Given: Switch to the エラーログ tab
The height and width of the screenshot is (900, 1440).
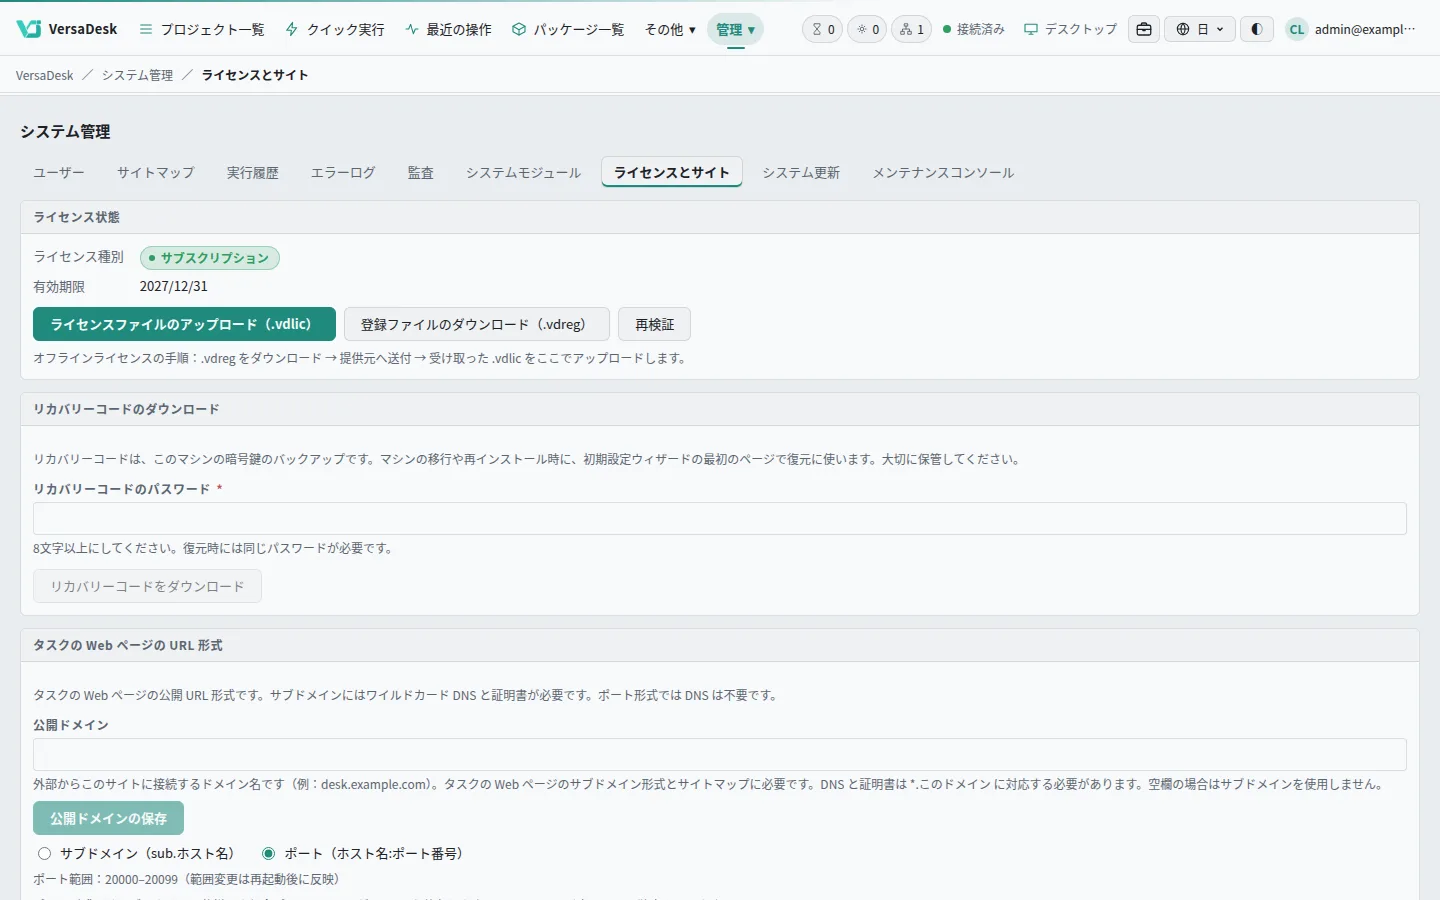Looking at the screenshot, I should (x=343, y=172).
